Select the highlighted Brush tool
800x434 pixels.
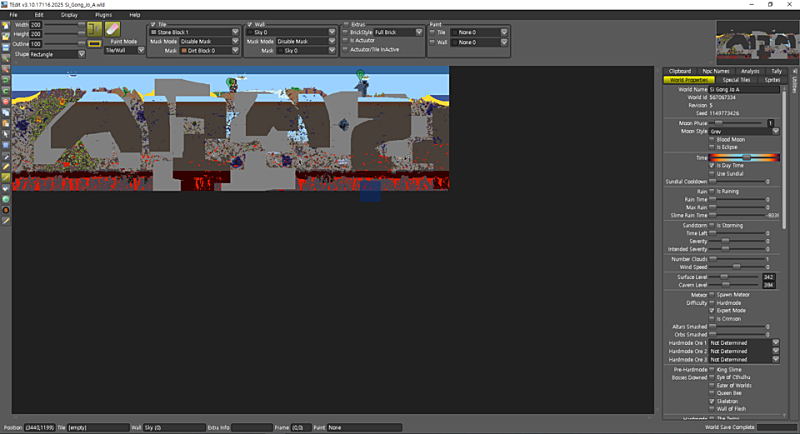tap(6, 177)
